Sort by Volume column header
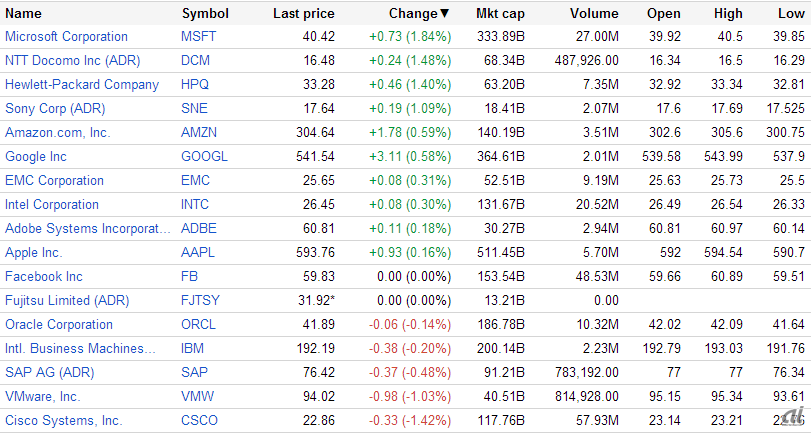 pos(594,14)
